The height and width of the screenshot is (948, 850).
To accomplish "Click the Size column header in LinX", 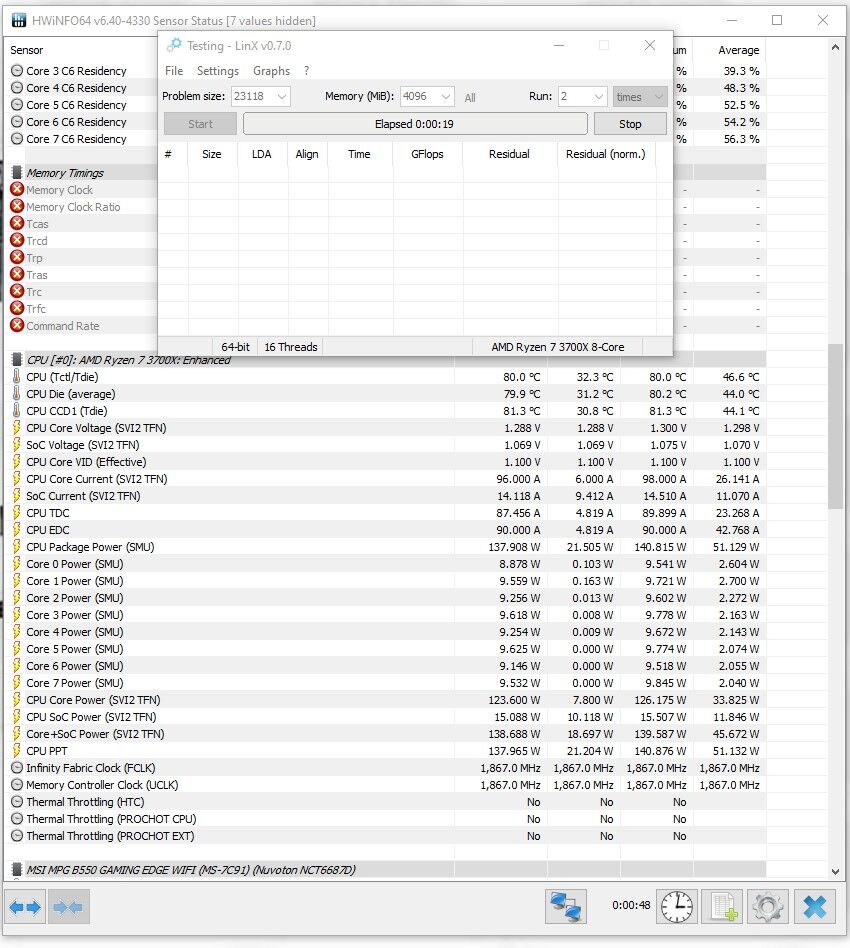I will click(212, 154).
